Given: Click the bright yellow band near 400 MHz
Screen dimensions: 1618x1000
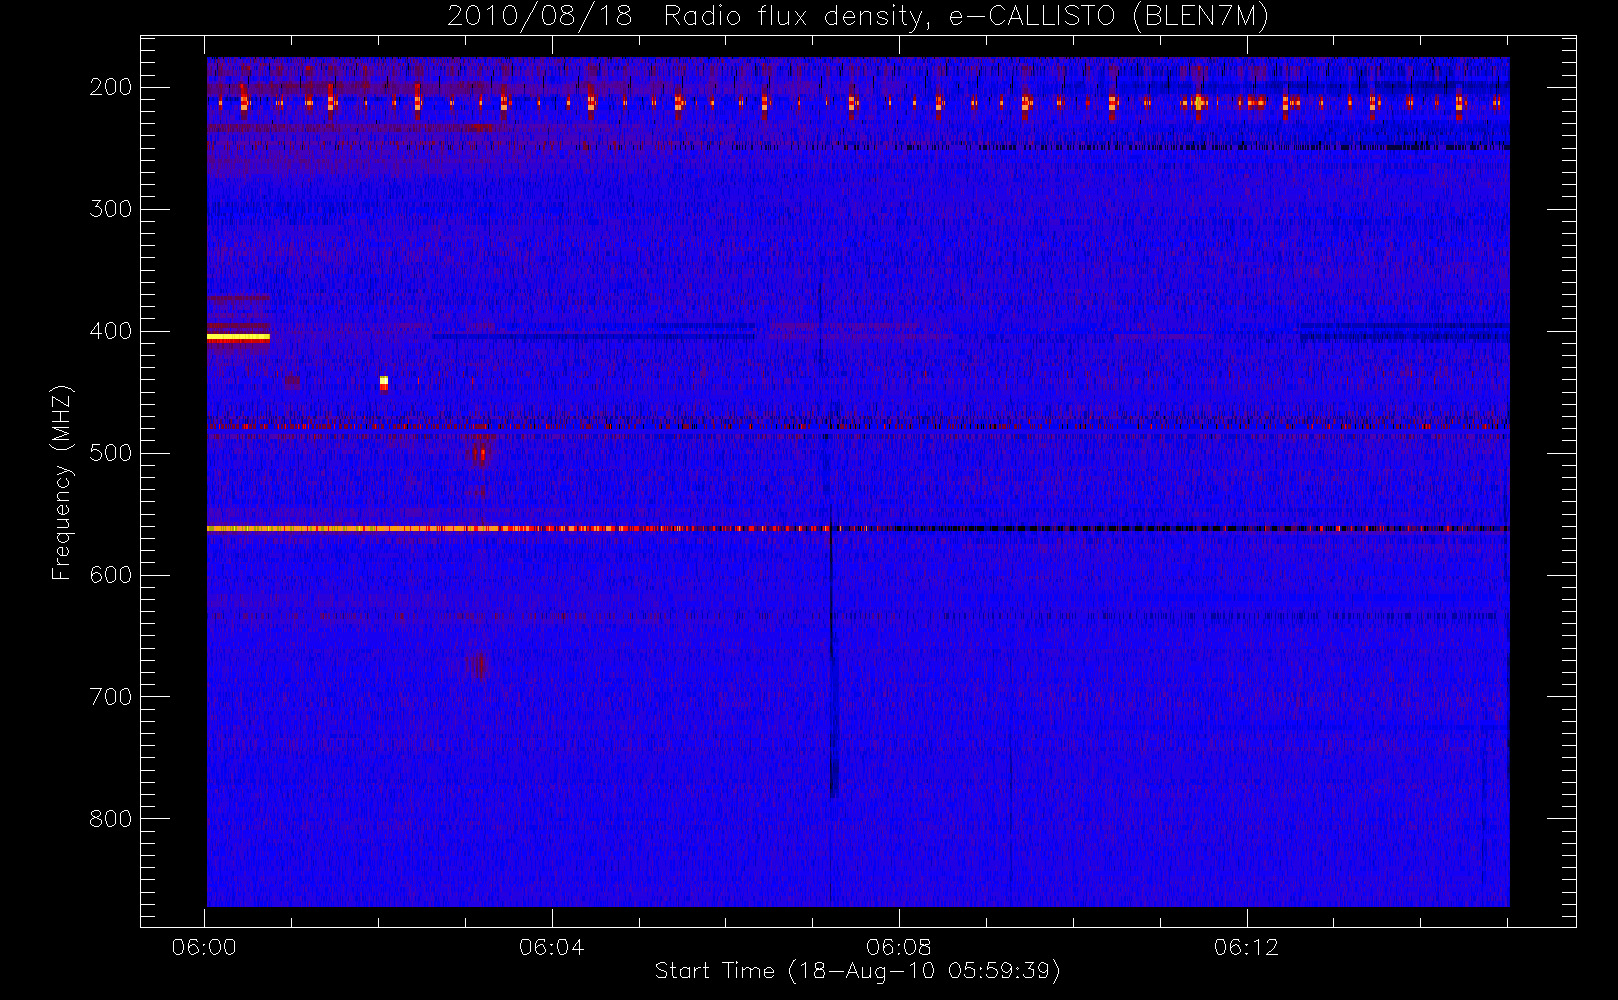Looking at the screenshot, I should pos(238,337).
